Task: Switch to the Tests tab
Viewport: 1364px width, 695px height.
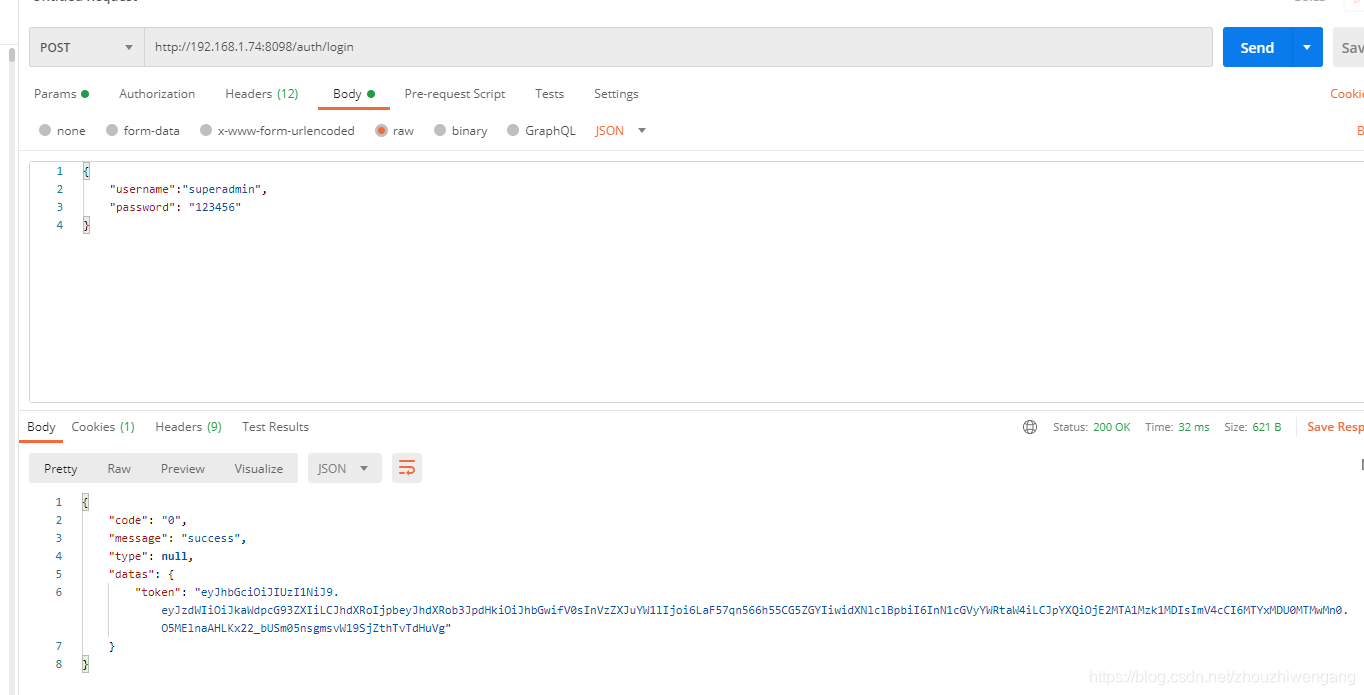Action: coord(549,93)
